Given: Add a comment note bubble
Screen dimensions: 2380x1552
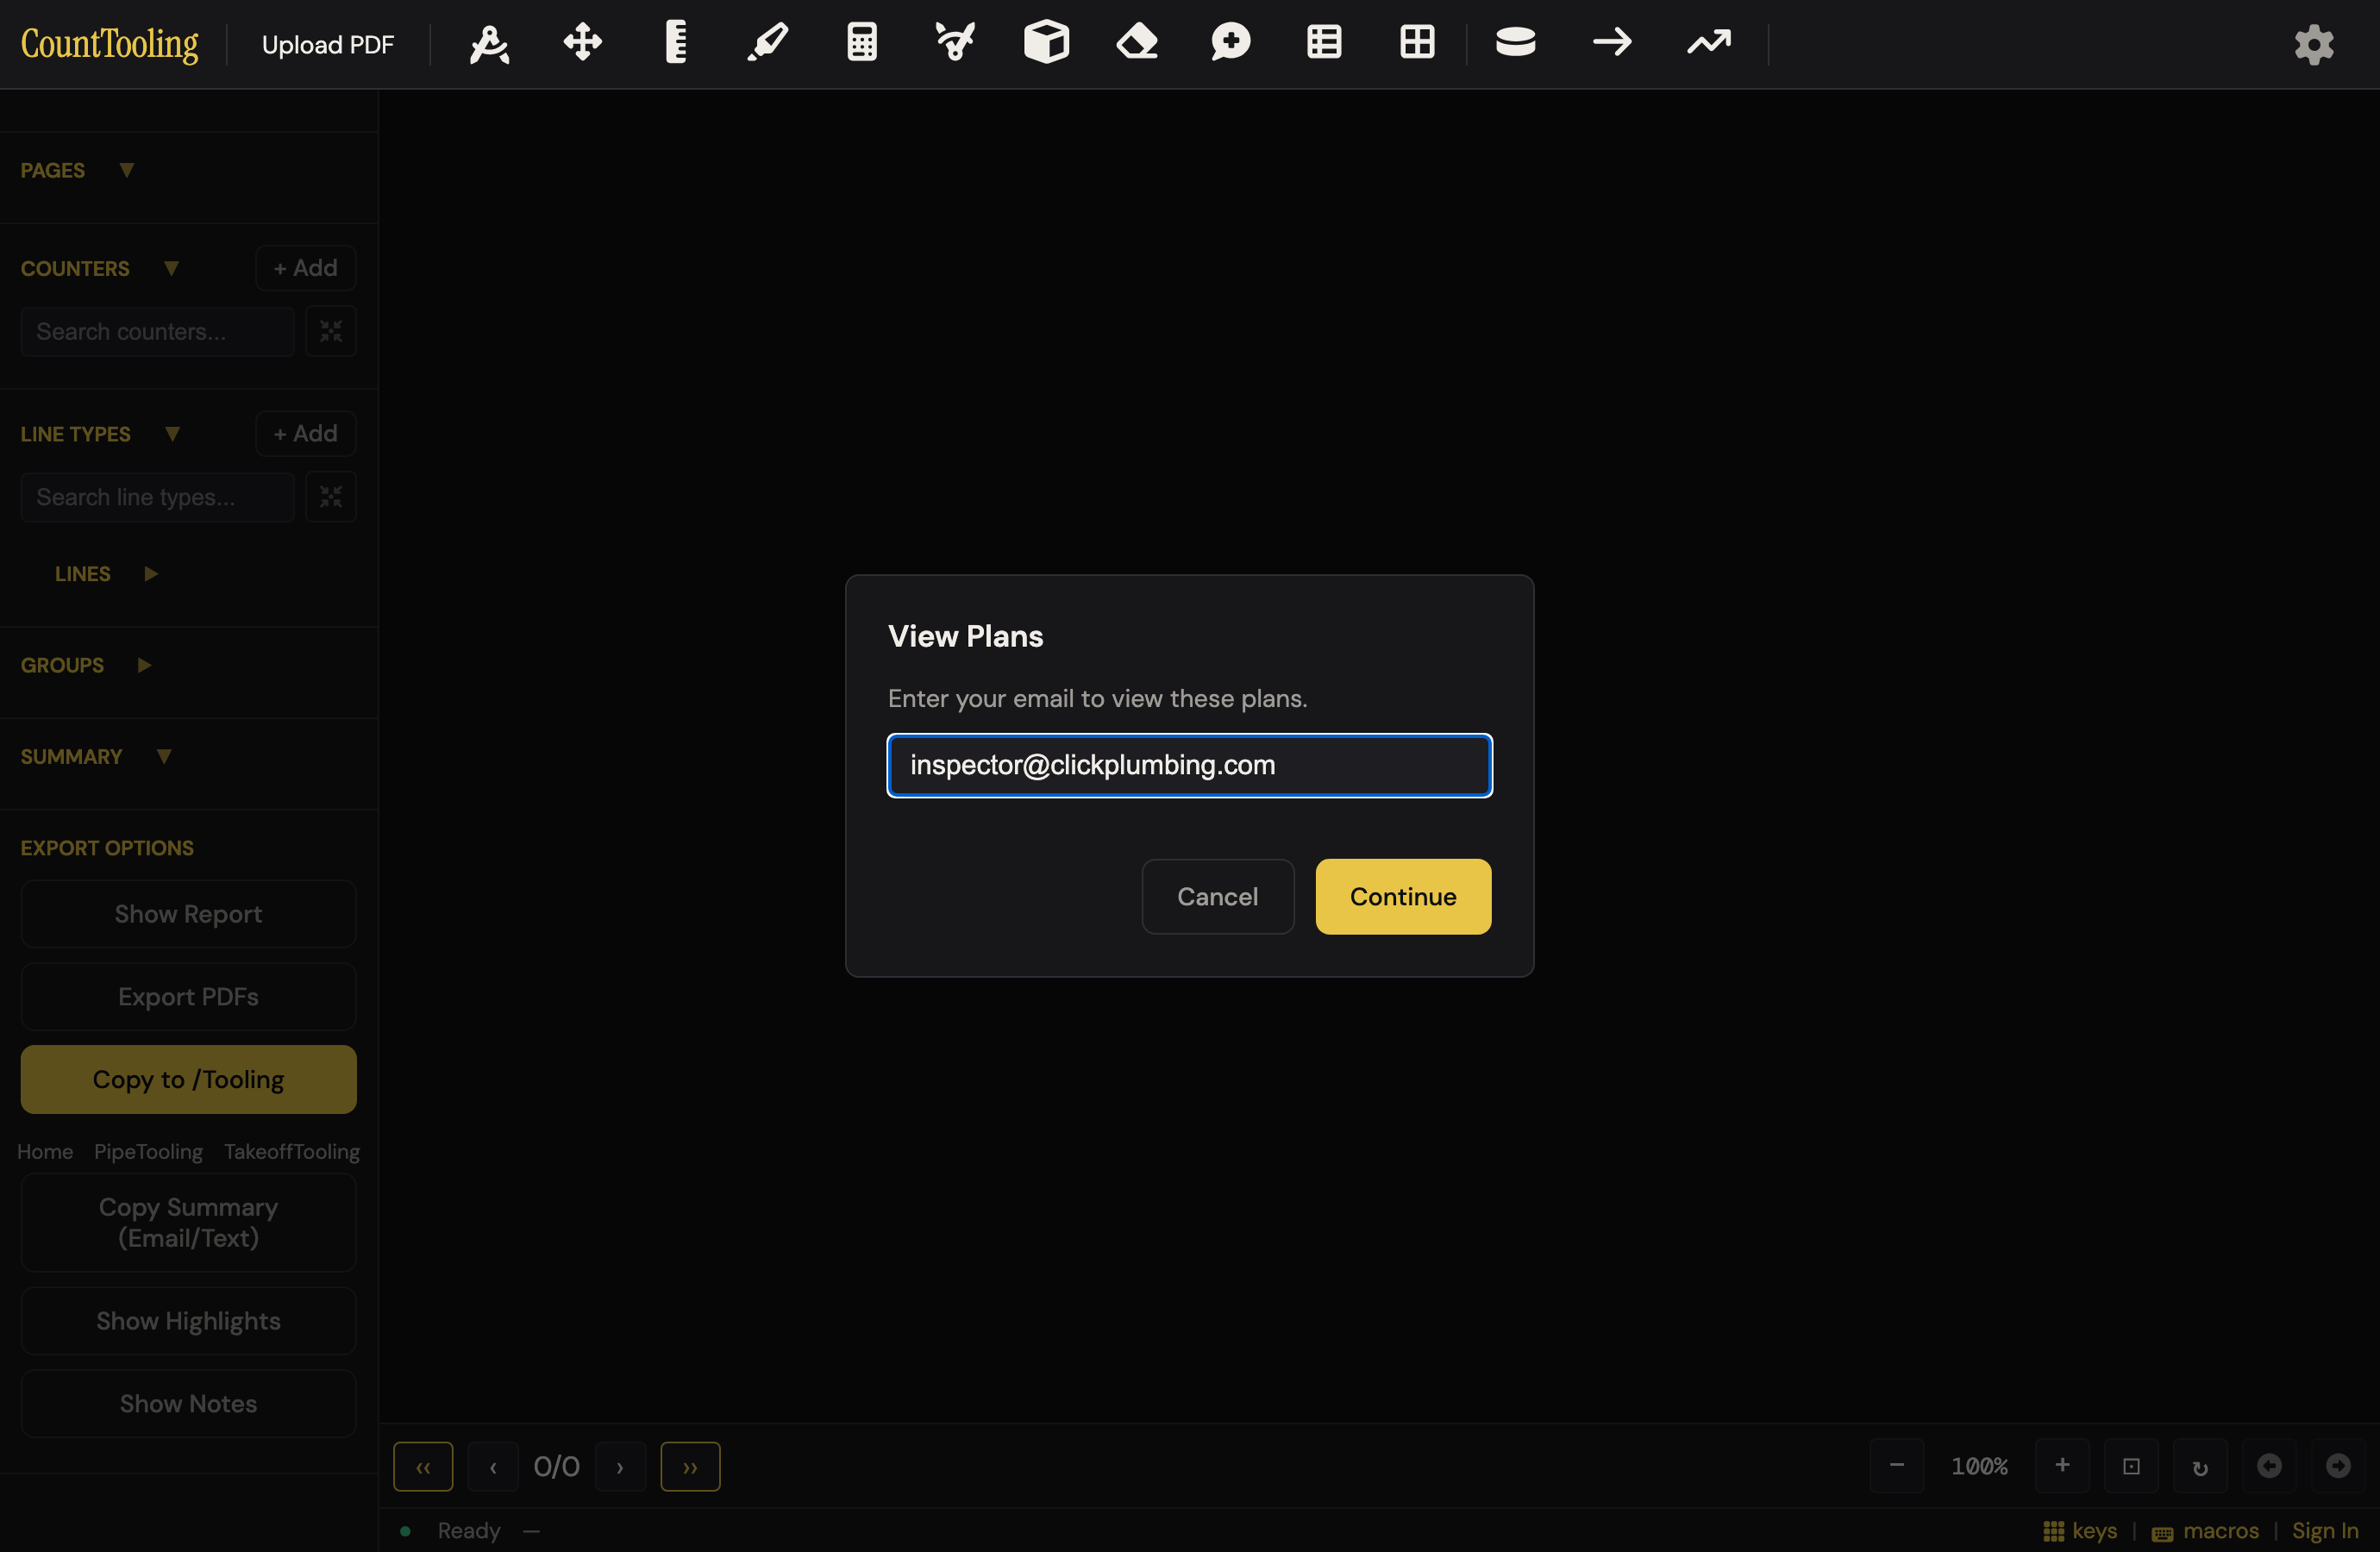Looking at the screenshot, I should (1230, 43).
